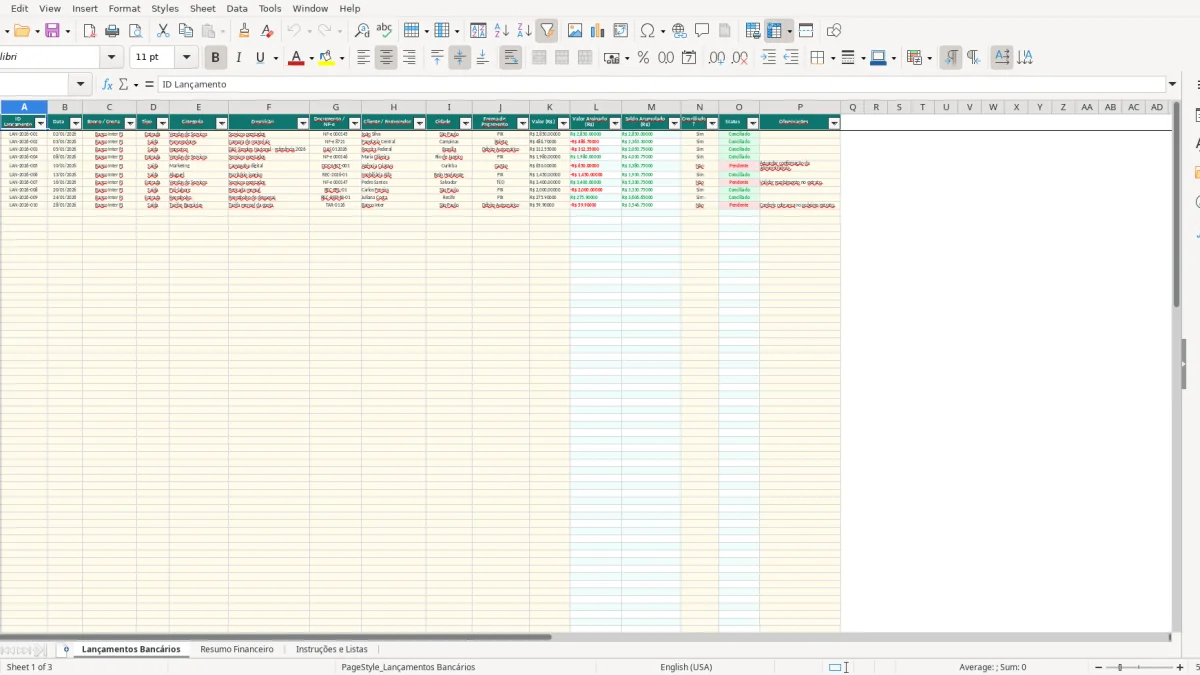Switch to Resumo Financeiro sheet tab
1200x675 pixels.
(237, 649)
